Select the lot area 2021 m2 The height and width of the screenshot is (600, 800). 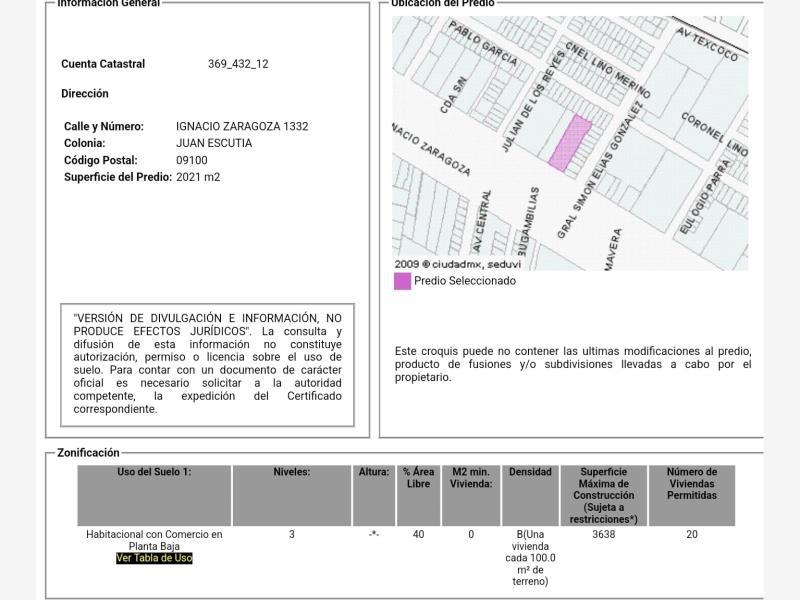198,177
